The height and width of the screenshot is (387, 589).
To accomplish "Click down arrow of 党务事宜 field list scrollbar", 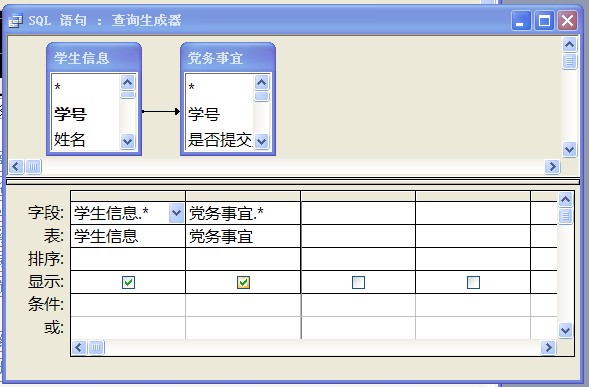I will 261,142.
